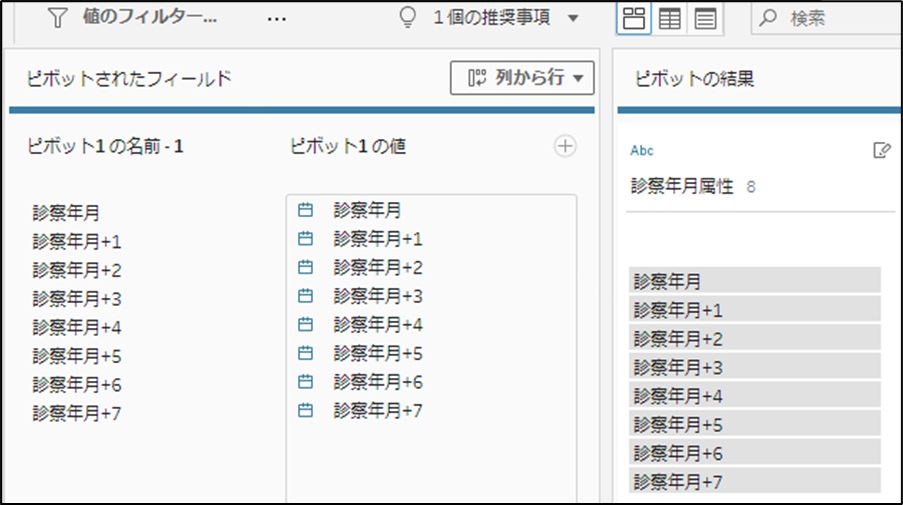Open the 列から行 pivot type dropdown
This screenshot has height=505, width=903.
point(522,78)
